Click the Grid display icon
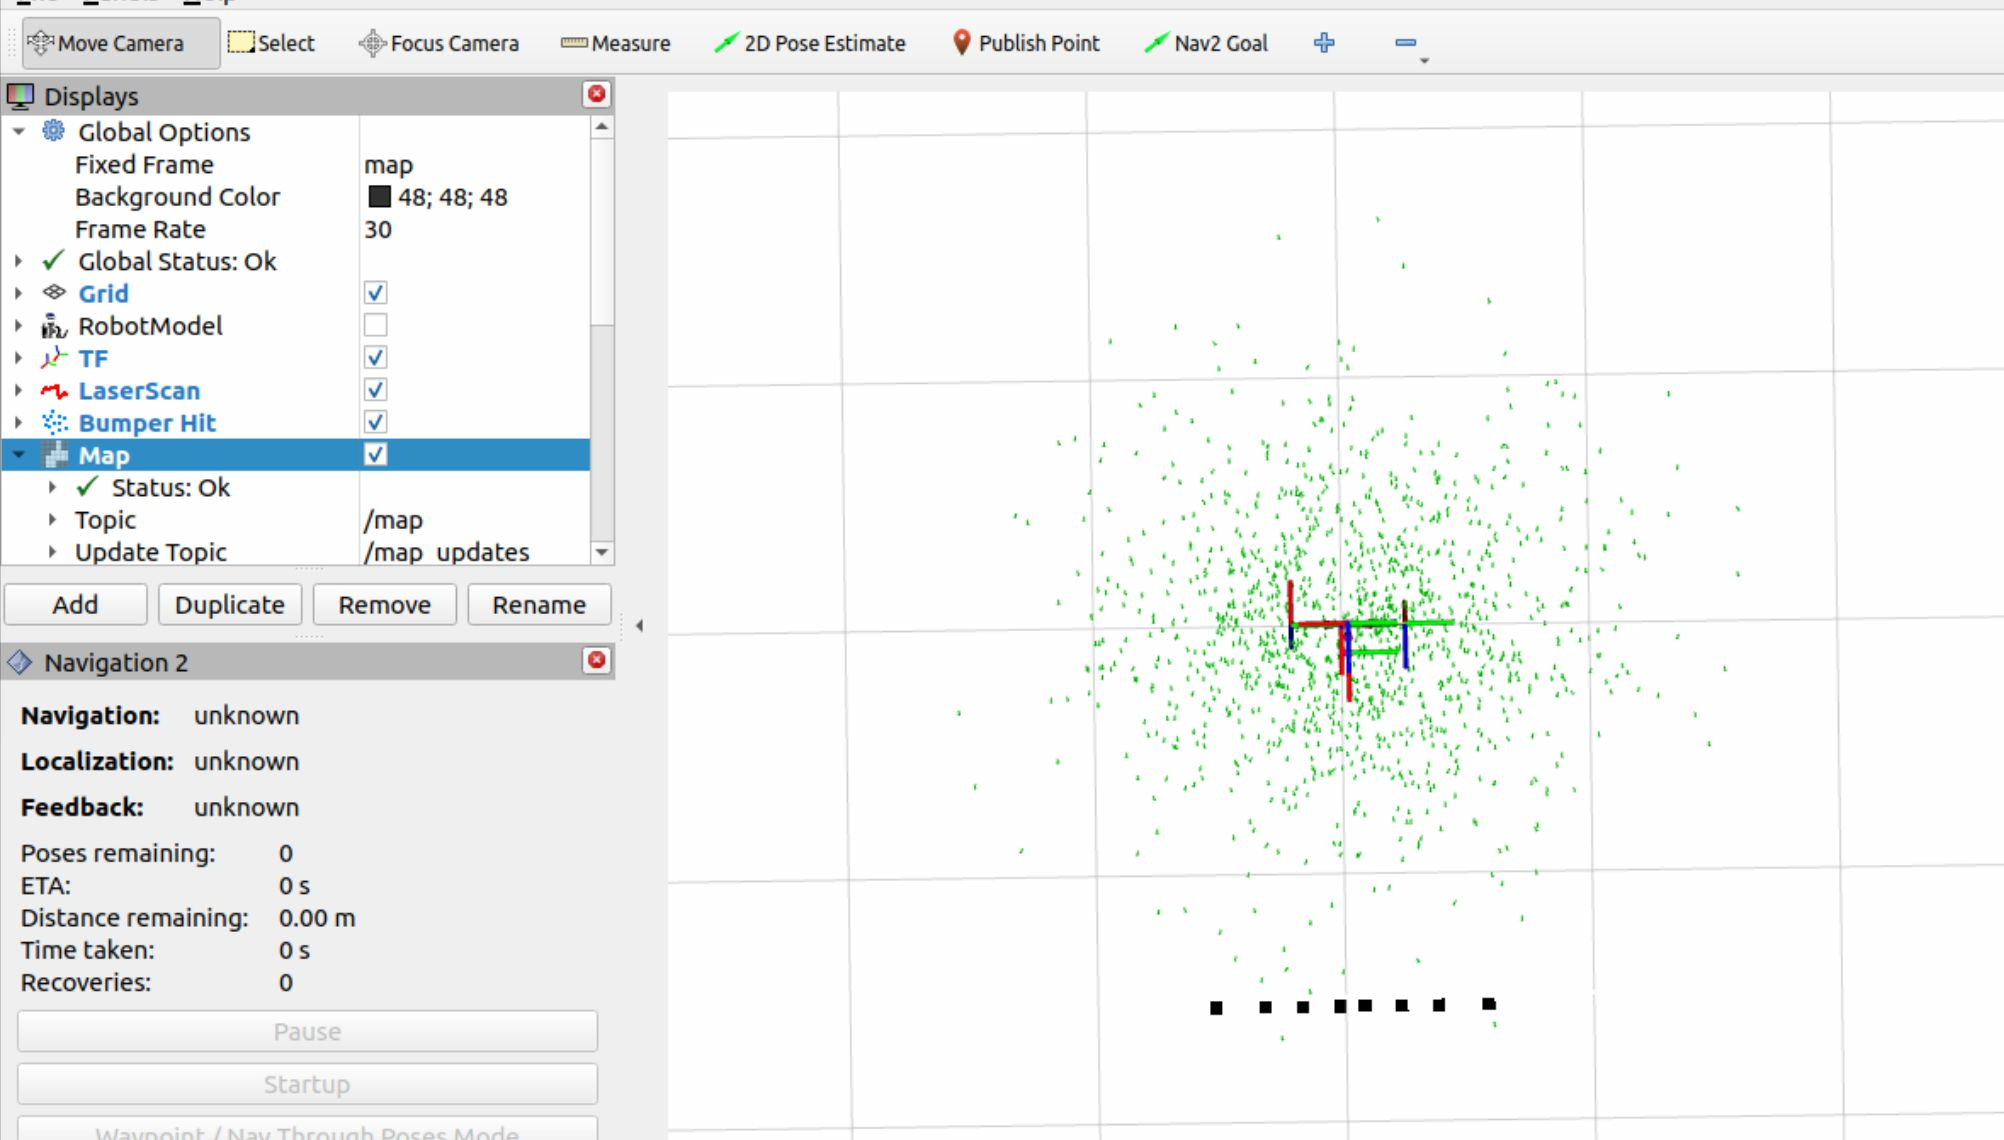This screenshot has width=2004, height=1140. 54,293
